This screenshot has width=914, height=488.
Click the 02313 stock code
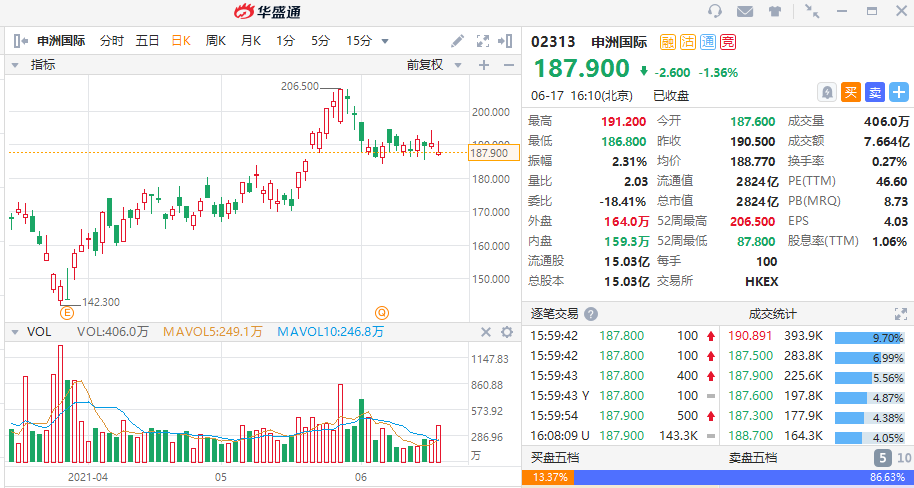[x=553, y=42]
